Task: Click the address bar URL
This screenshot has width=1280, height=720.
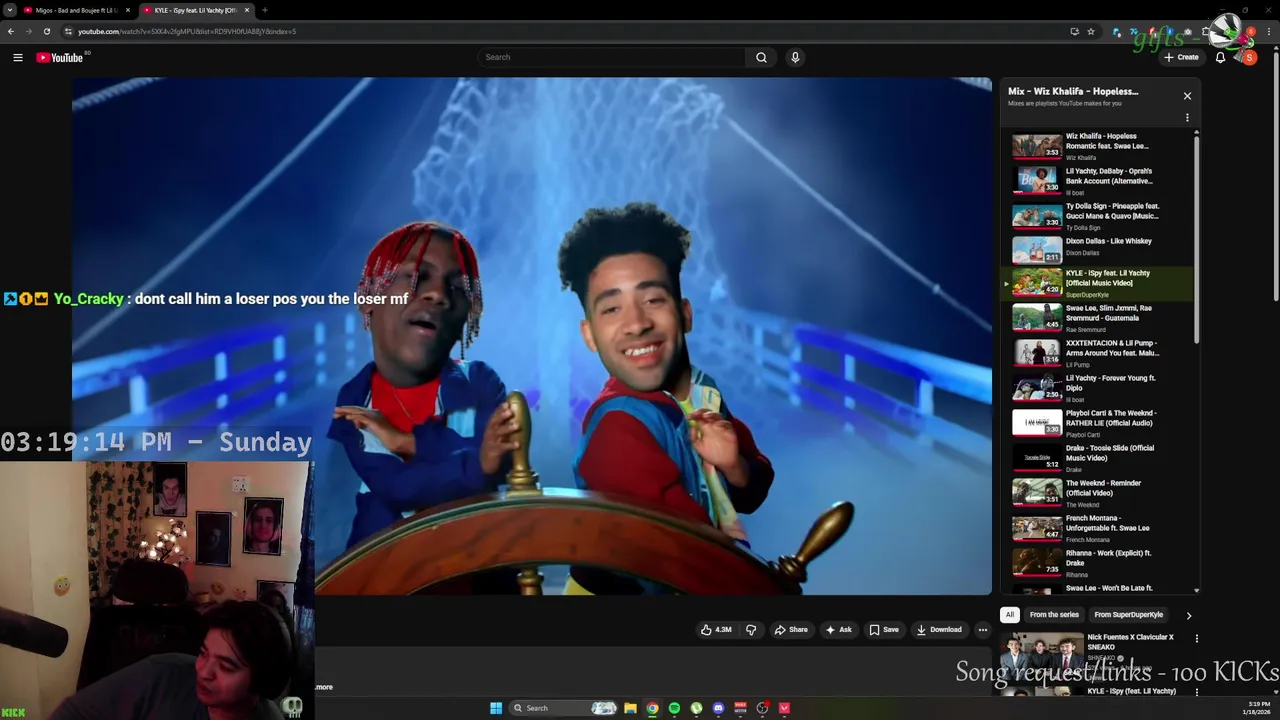Action: click(187, 31)
